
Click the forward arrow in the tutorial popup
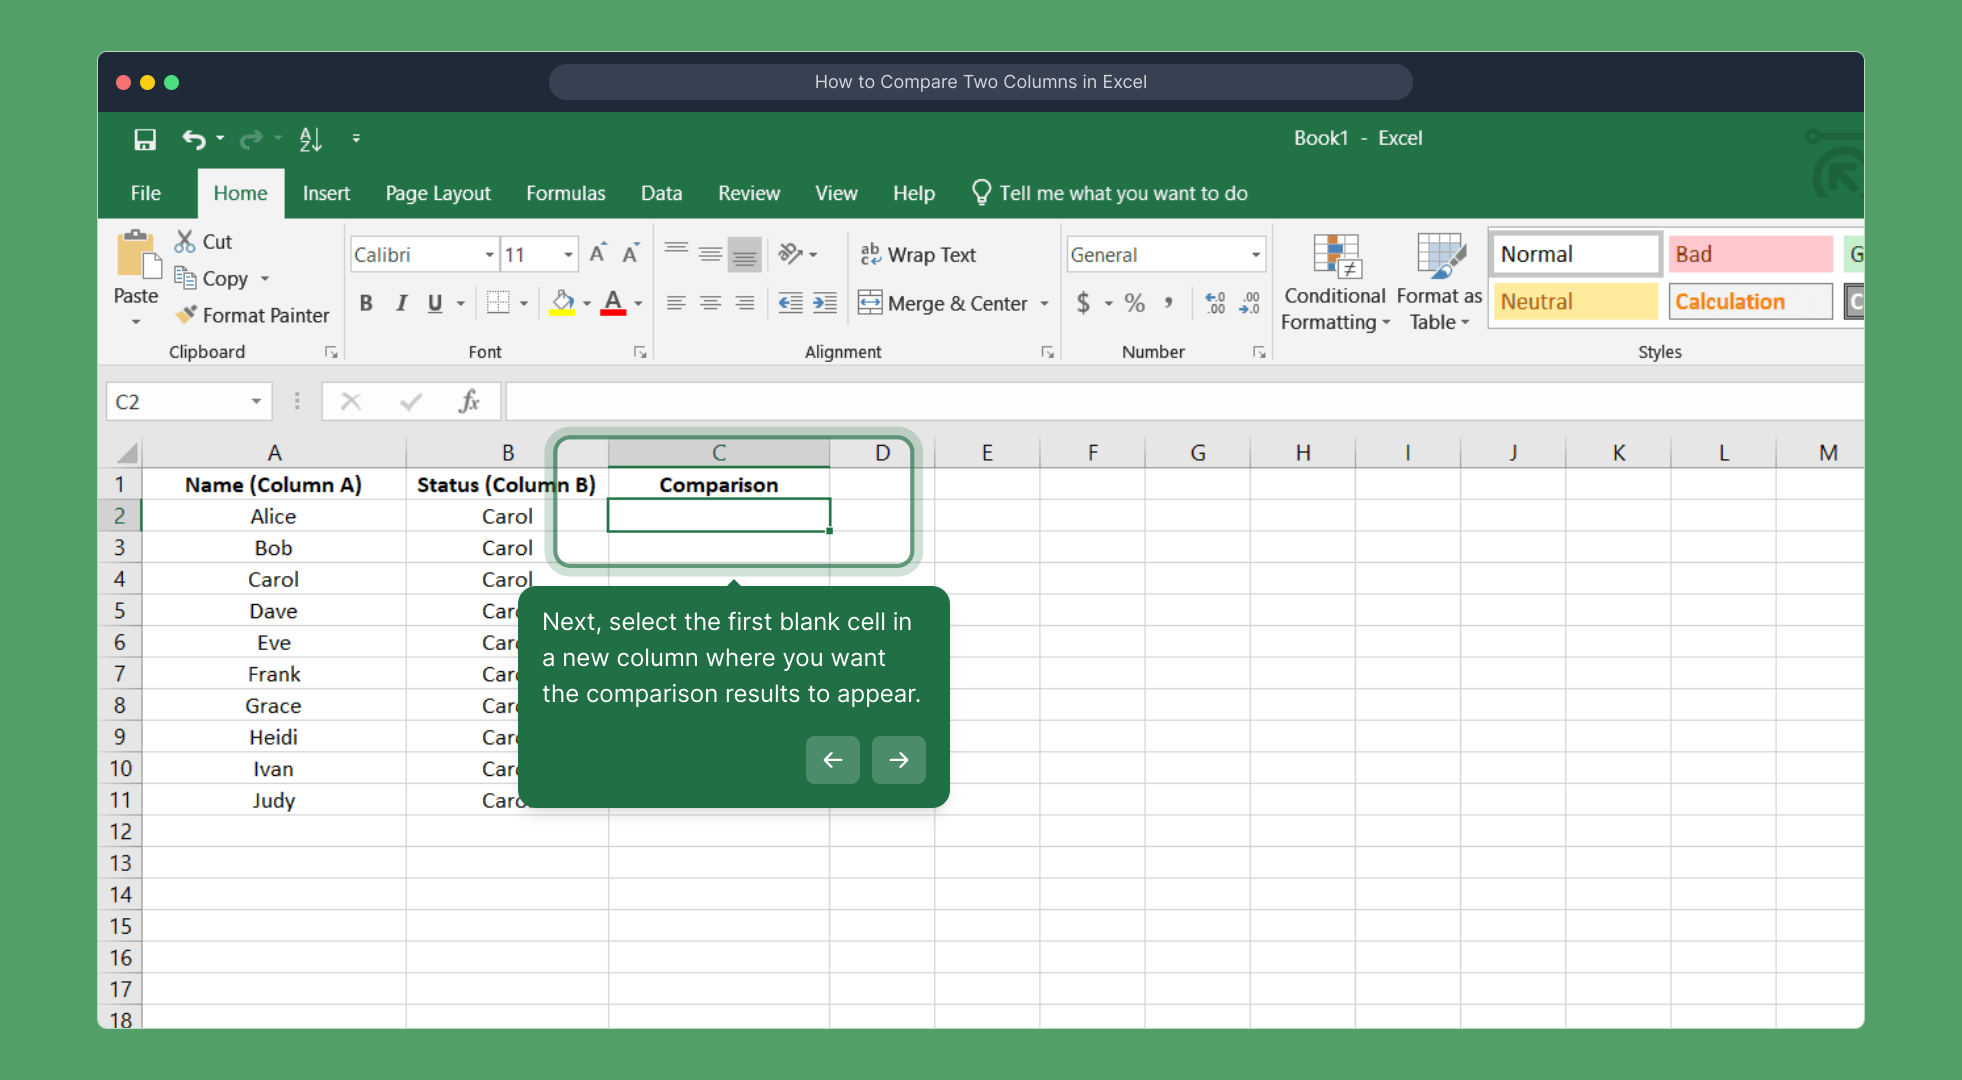[x=897, y=760]
